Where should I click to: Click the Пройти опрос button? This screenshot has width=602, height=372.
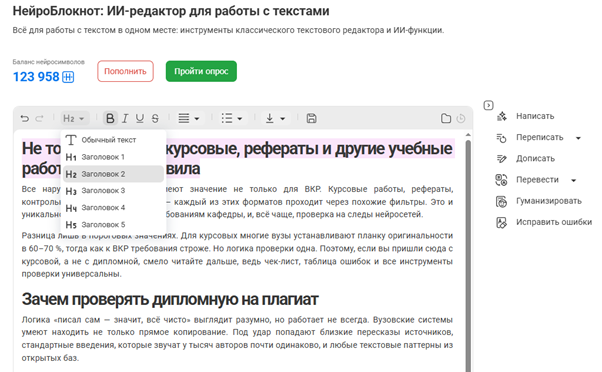point(201,71)
